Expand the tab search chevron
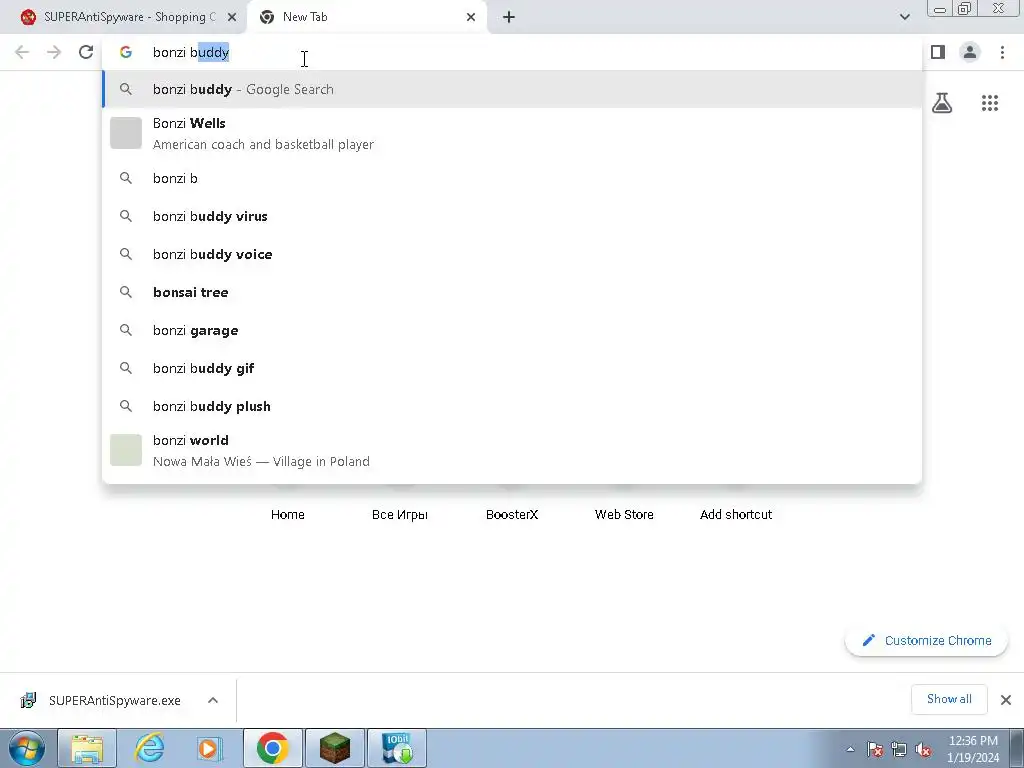The height and width of the screenshot is (768, 1024). point(904,17)
